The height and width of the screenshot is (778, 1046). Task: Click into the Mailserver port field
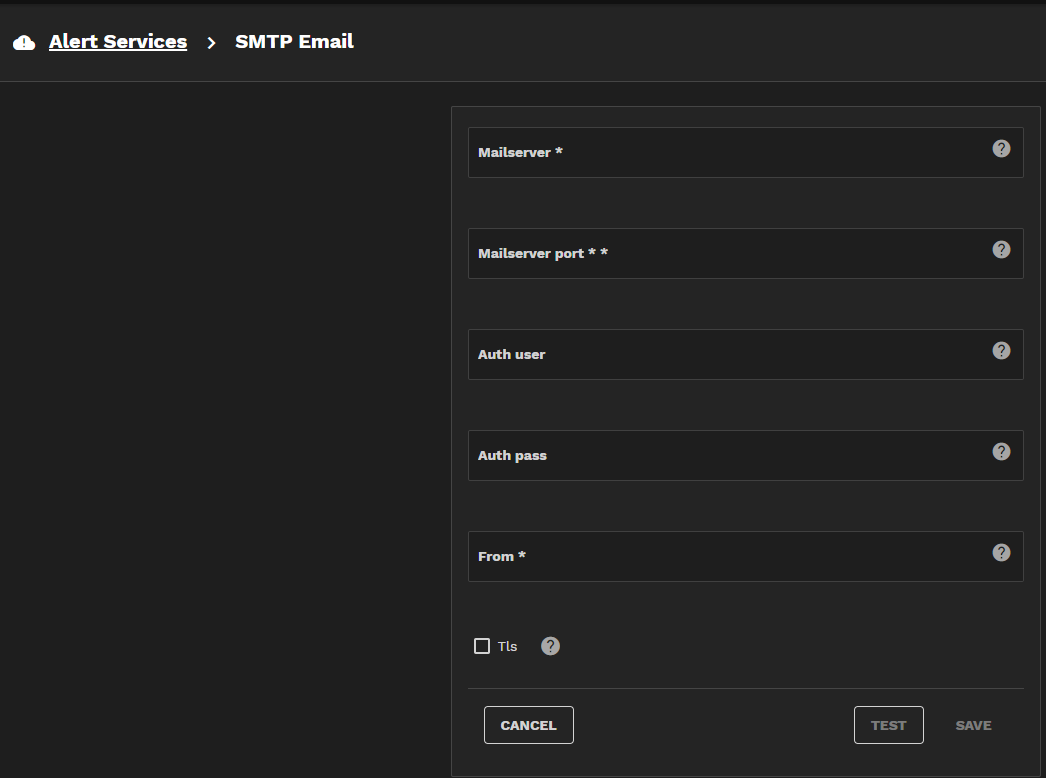point(730,254)
